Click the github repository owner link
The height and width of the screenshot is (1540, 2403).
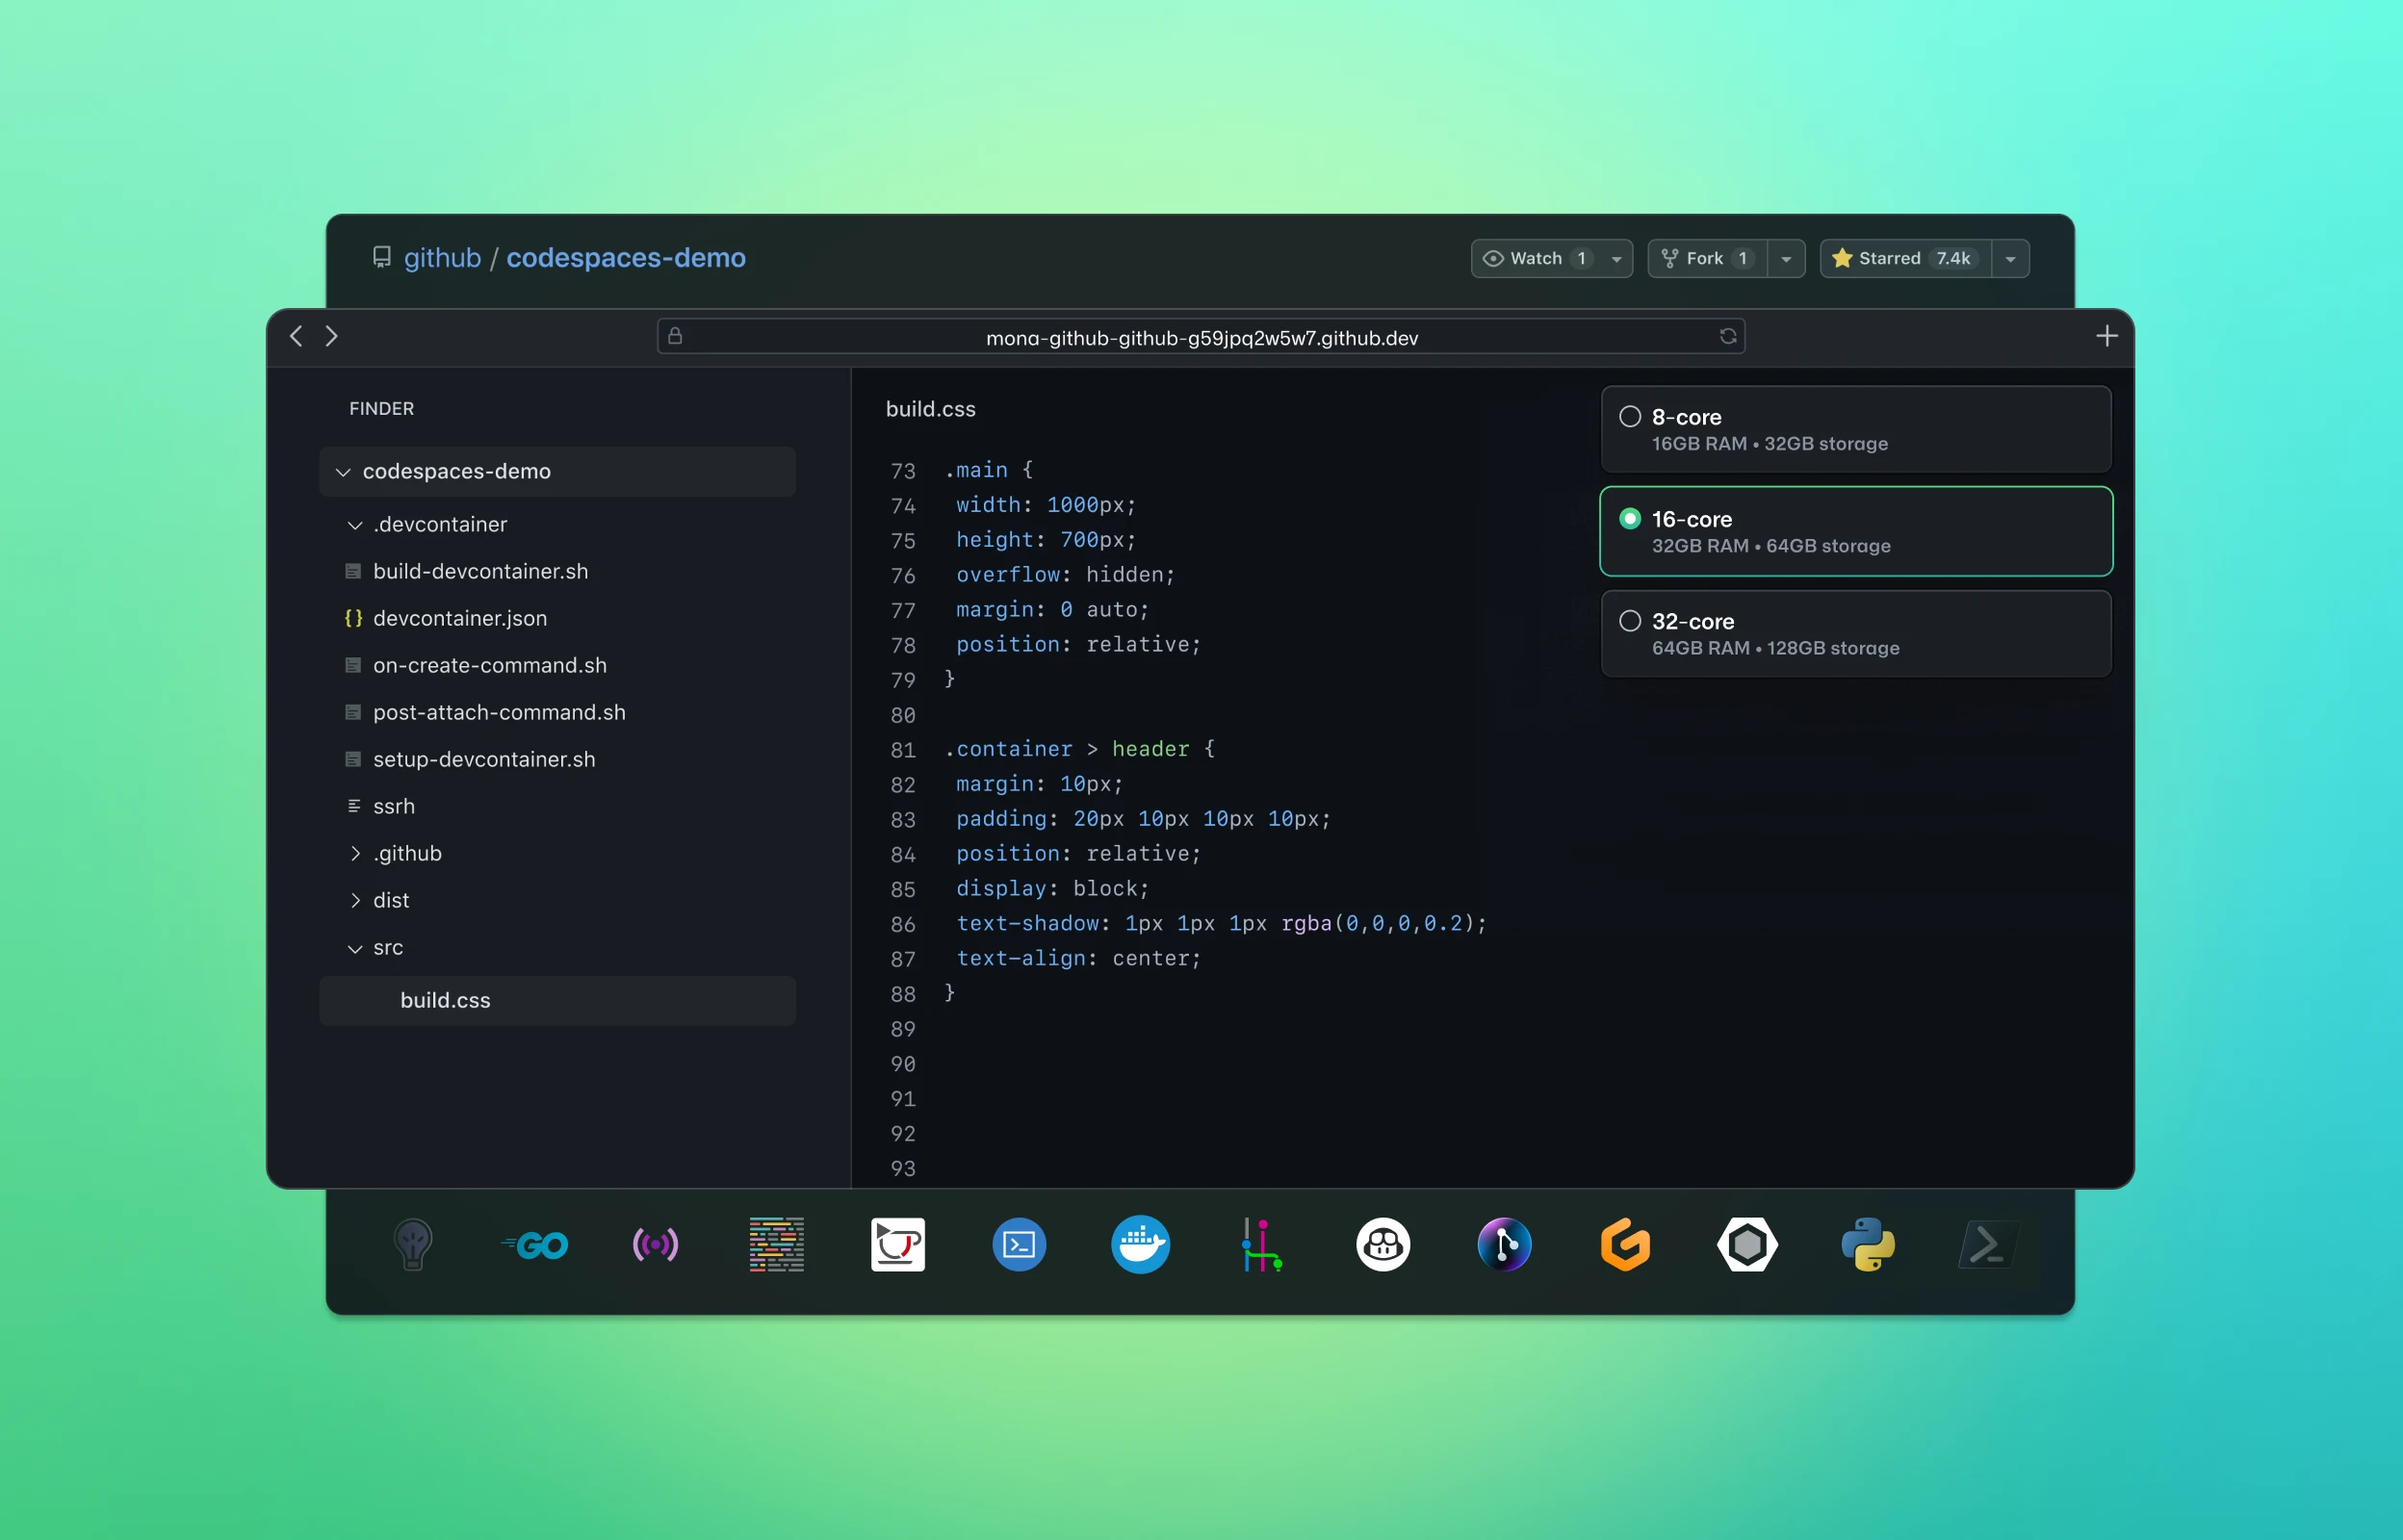[x=443, y=258]
